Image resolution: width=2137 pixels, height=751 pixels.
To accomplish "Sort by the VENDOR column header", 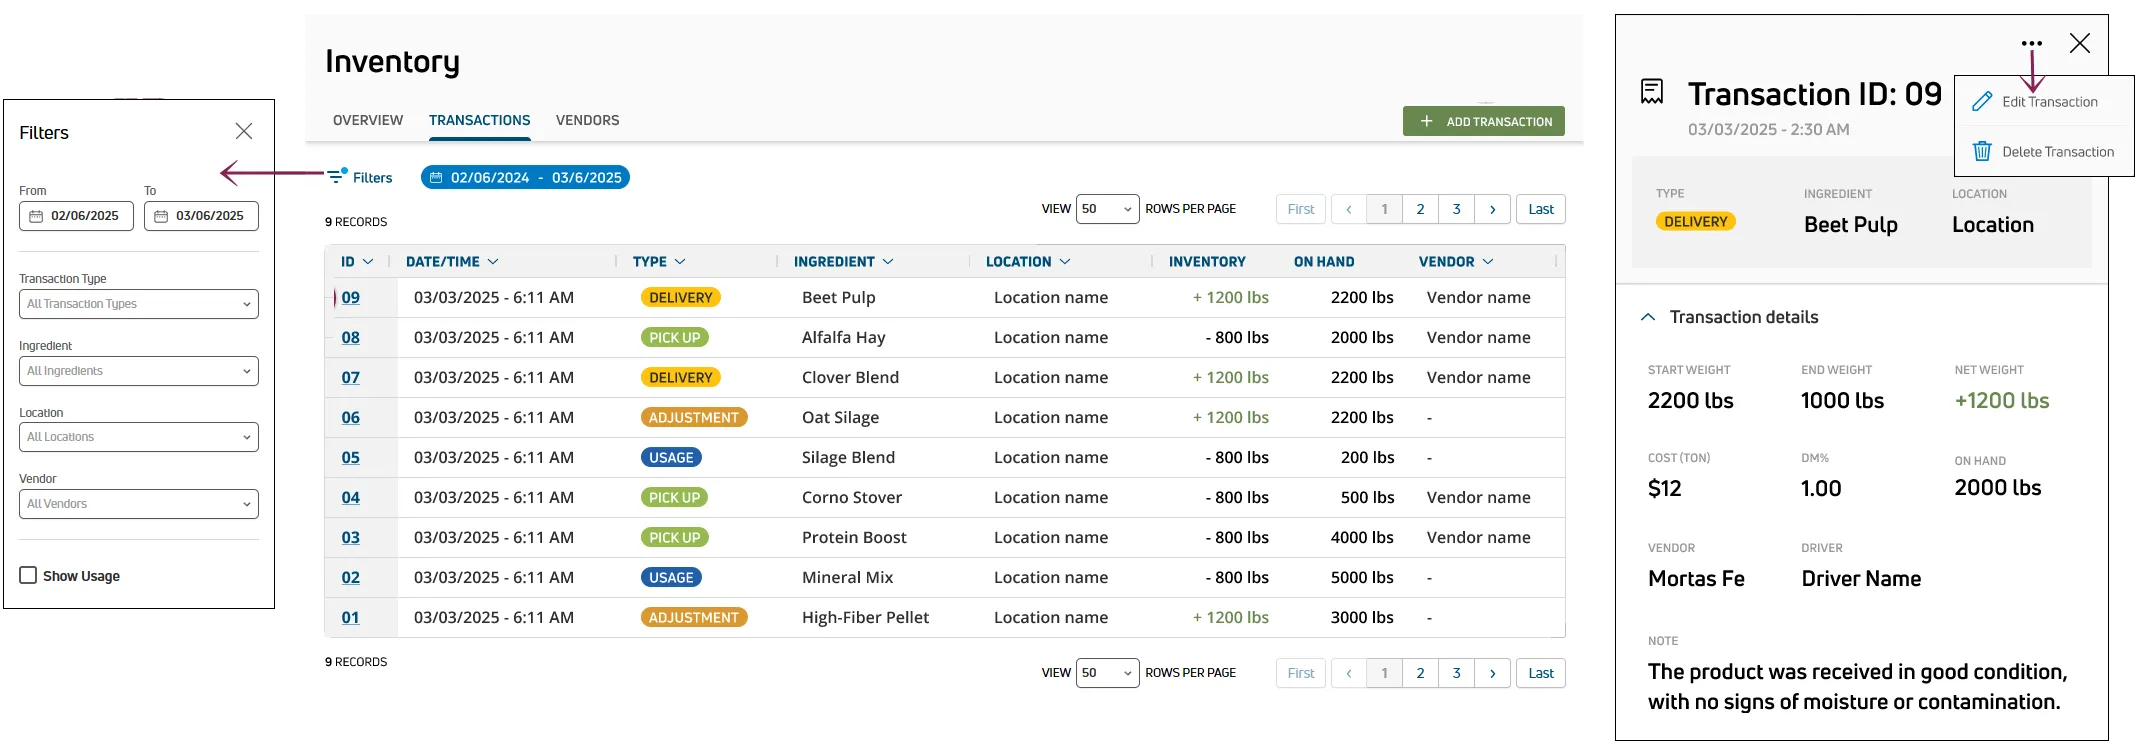I will pyautogui.click(x=1456, y=262).
